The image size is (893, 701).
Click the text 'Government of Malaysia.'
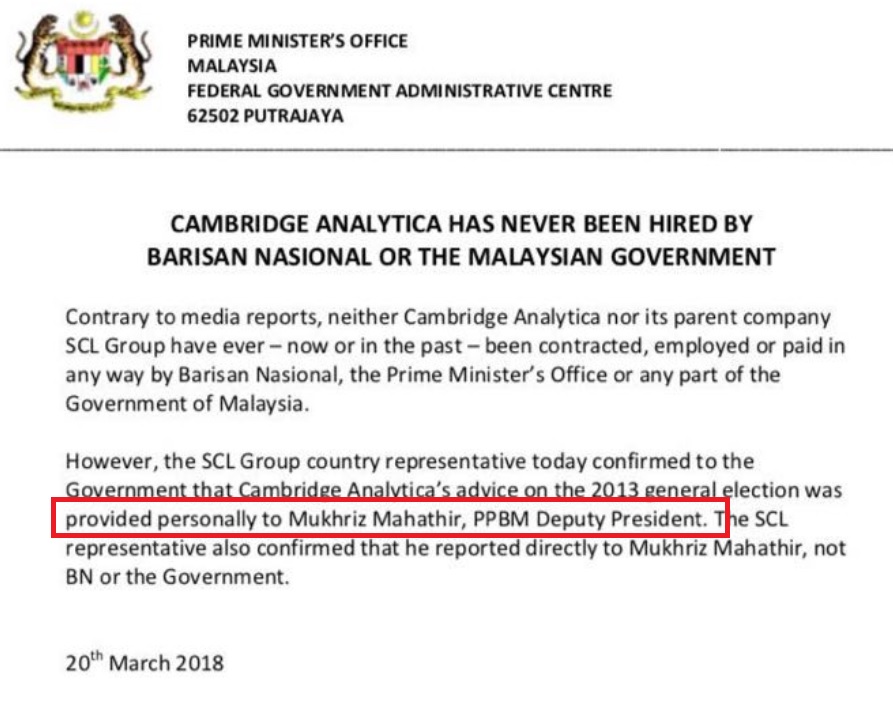tap(187, 404)
